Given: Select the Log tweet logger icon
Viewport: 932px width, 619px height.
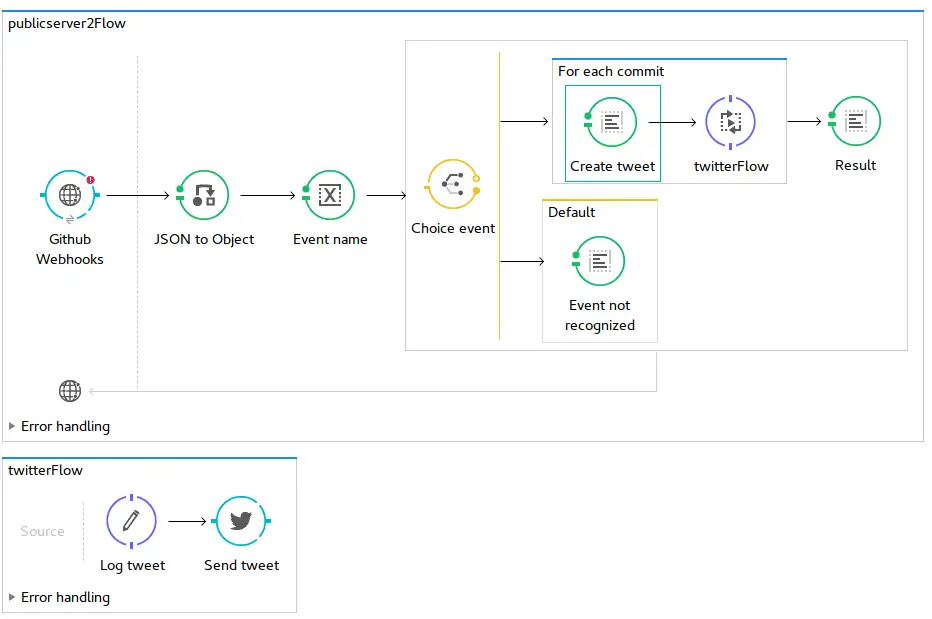Looking at the screenshot, I should tap(131, 521).
